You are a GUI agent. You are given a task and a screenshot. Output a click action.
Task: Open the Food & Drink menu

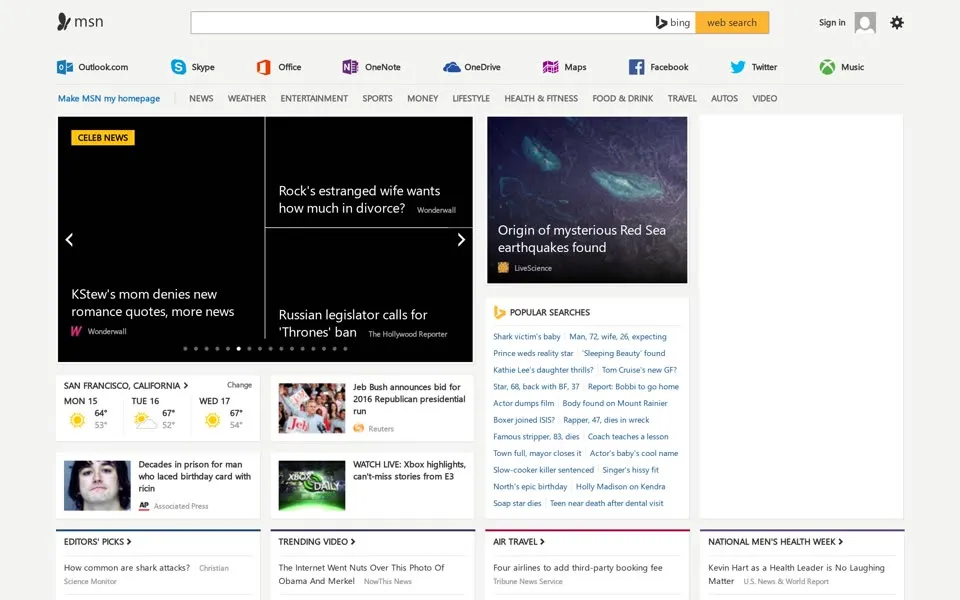623,98
